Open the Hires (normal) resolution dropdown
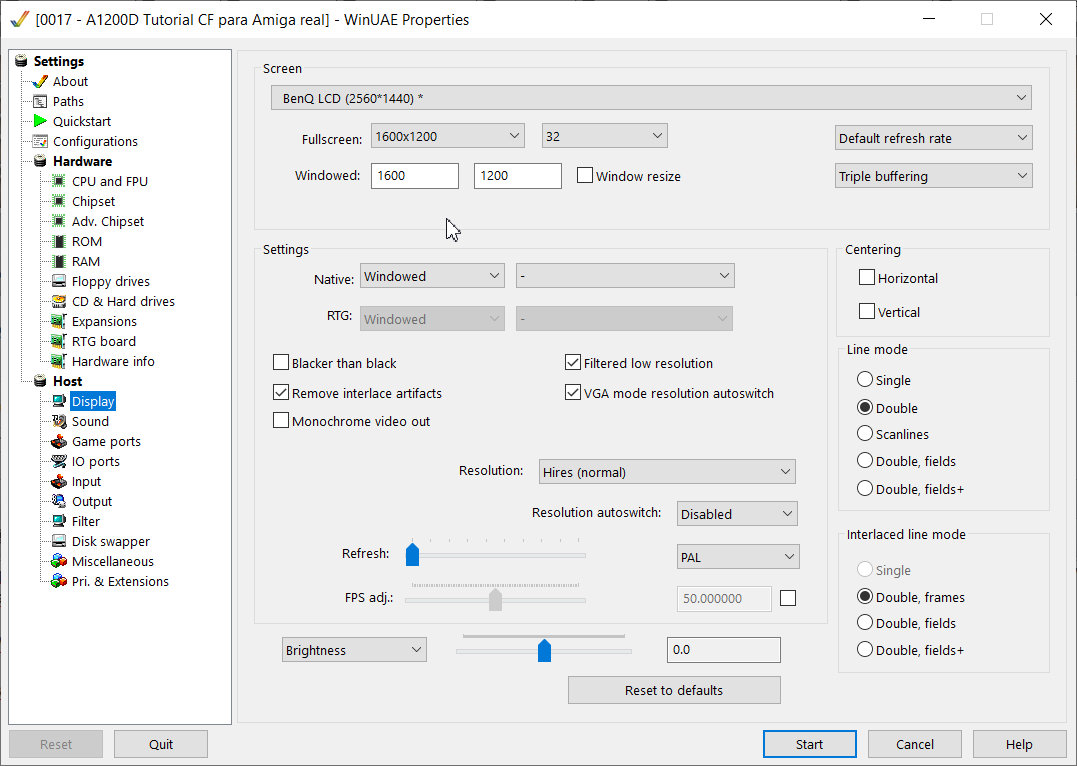Viewport: 1077px width, 766px height. (x=667, y=472)
